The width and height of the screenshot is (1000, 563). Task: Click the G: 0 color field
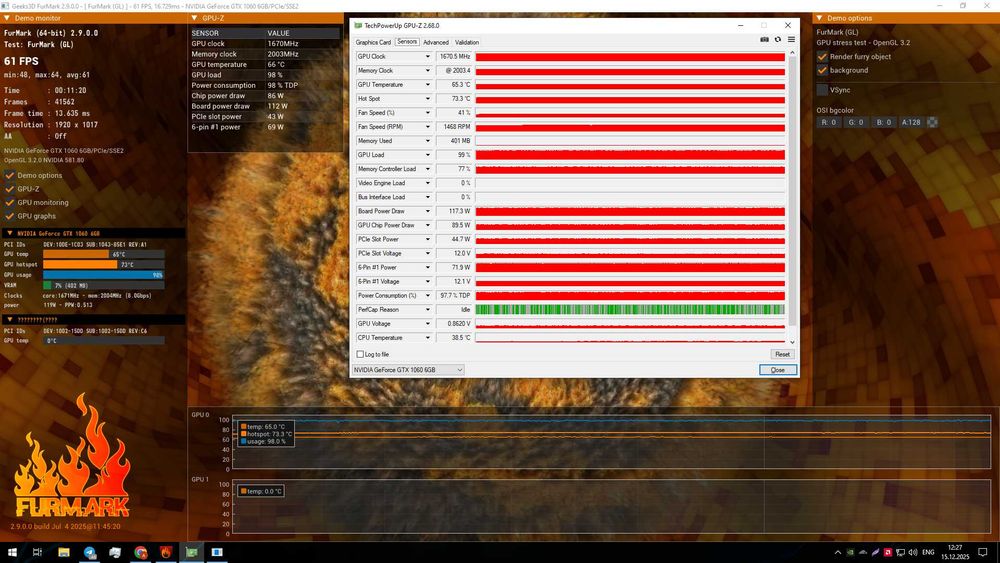856,122
